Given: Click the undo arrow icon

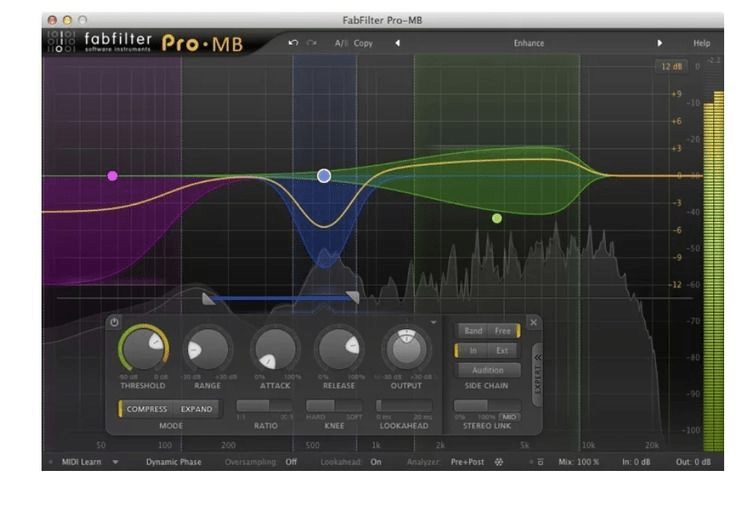Looking at the screenshot, I should (293, 43).
